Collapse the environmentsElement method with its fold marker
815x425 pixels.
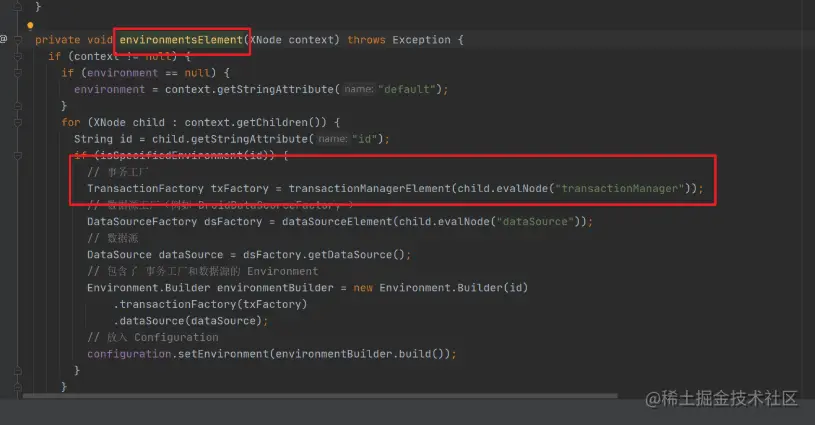(x=18, y=39)
